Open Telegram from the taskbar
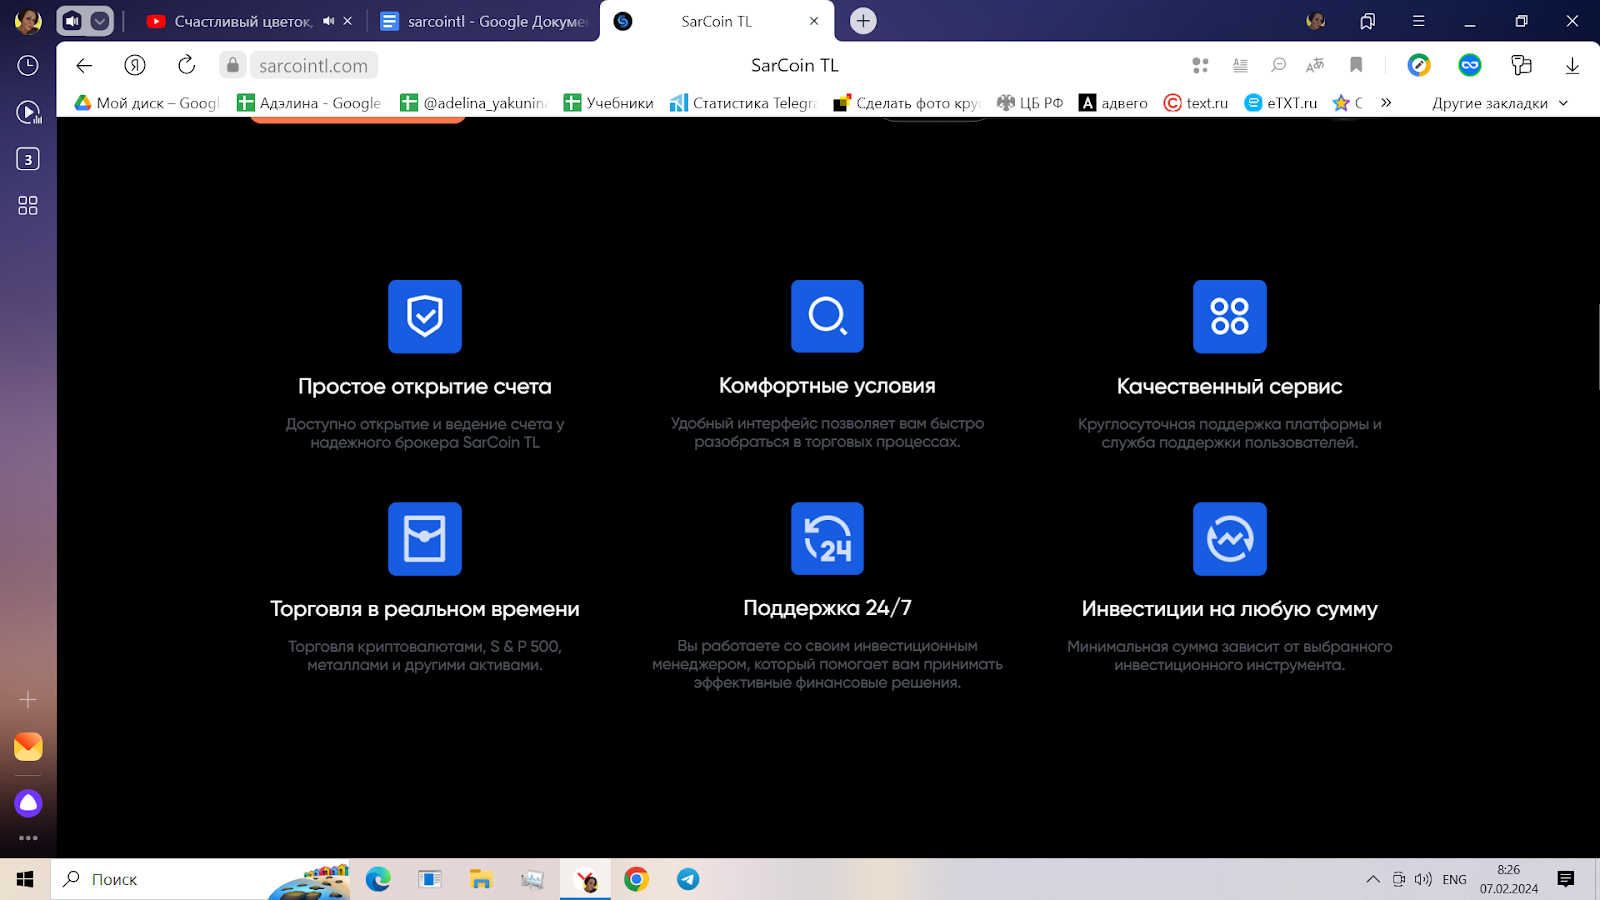The width and height of the screenshot is (1600, 900). click(688, 879)
